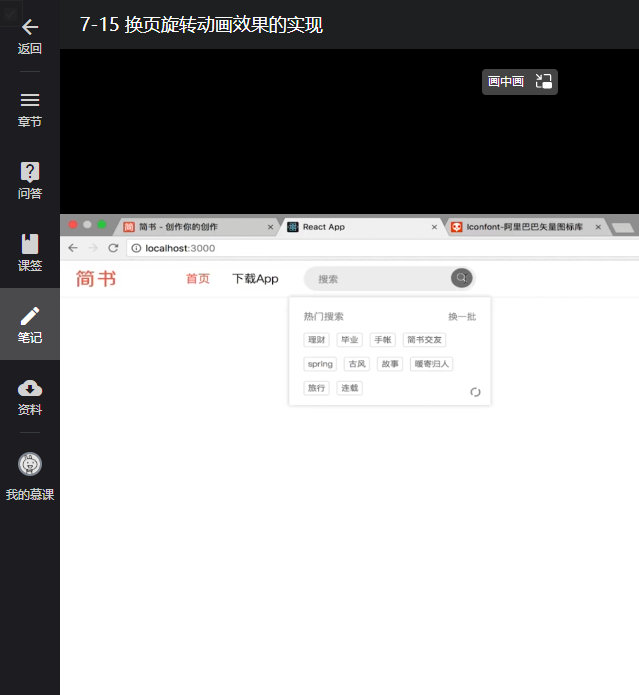This screenshot has height=695, width=639.
Task: Close the Iconfont browser tab
Action: click(x=598, y=227)
